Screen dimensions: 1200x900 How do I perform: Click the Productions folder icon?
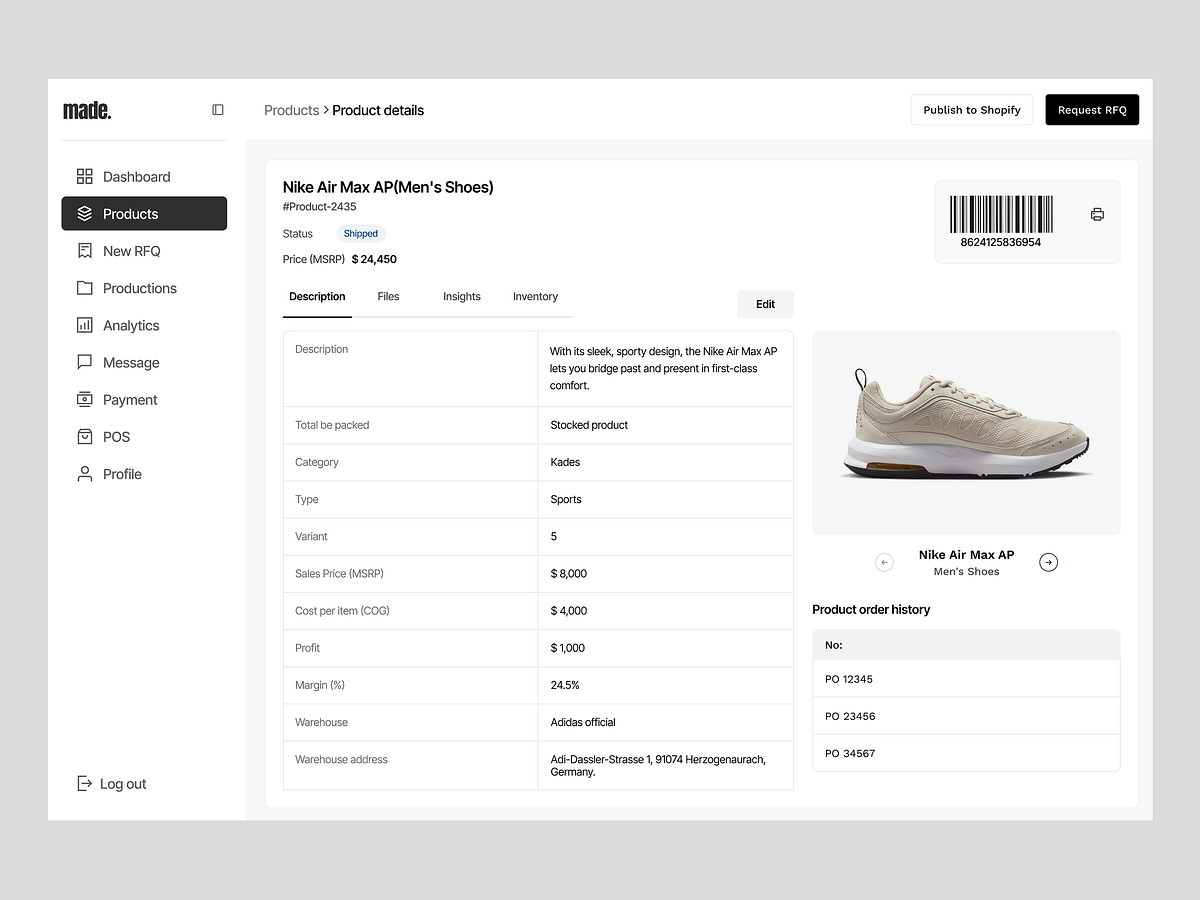pyautogui.click(x=85, y=288)
